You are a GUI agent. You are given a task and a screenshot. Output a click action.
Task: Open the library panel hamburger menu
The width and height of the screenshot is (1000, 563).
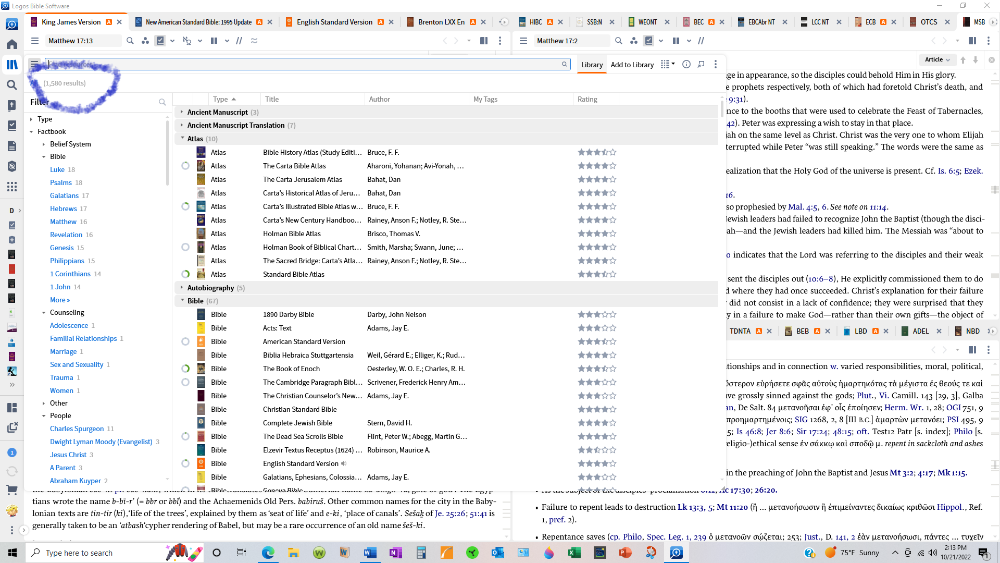34,64
